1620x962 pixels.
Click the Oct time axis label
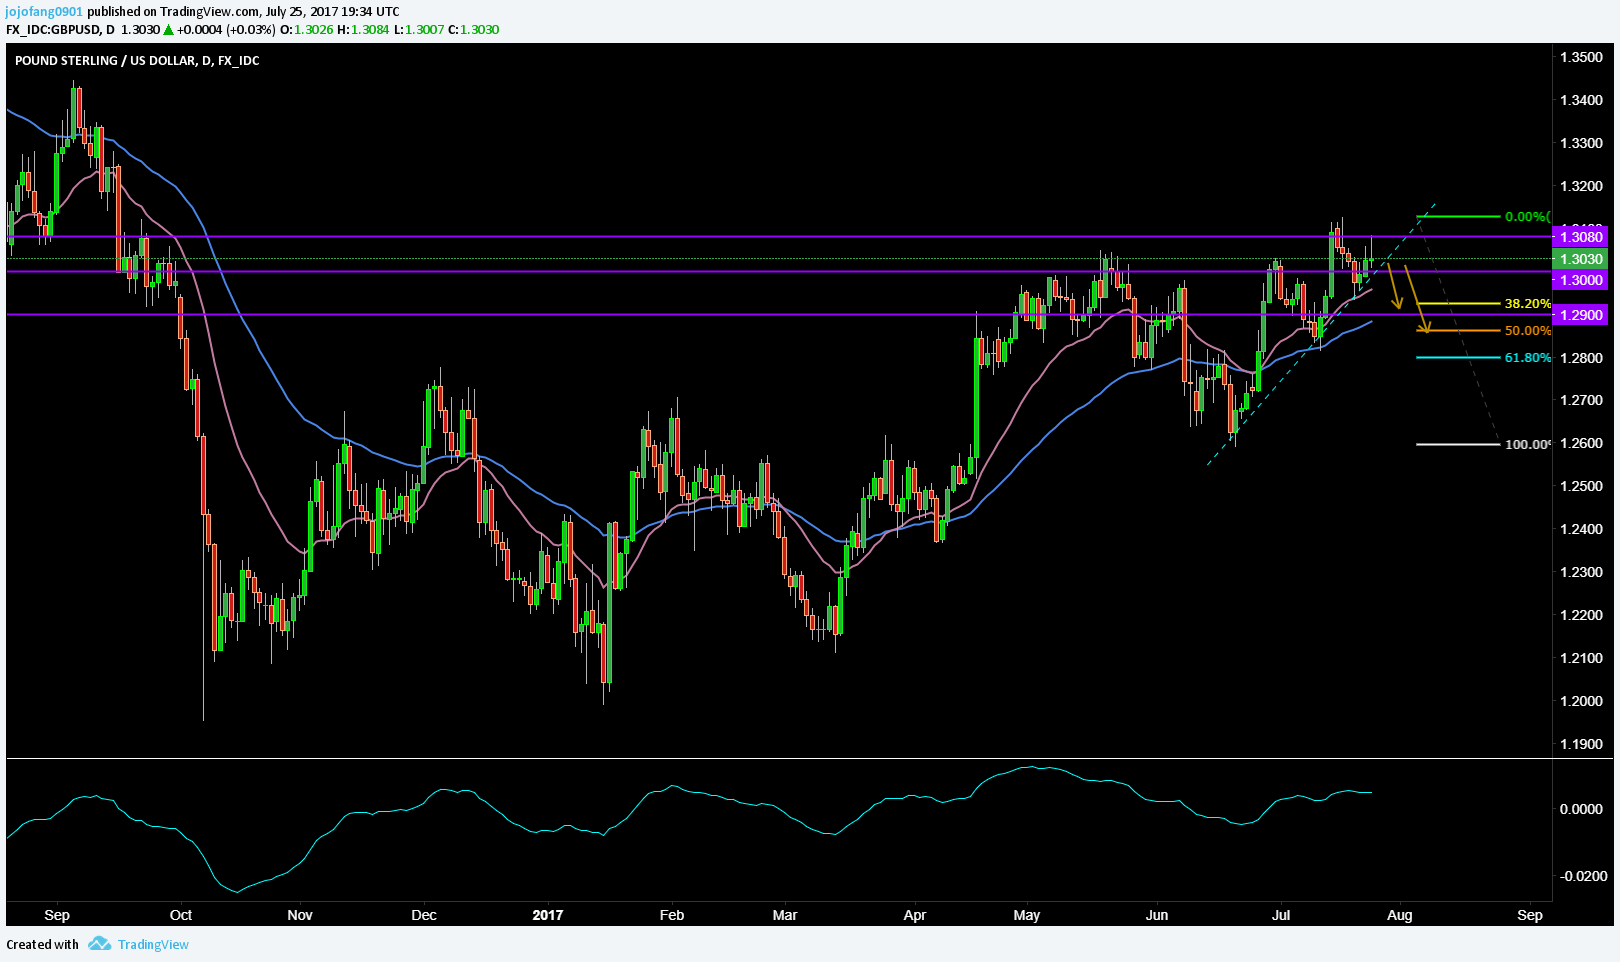click(x=181, y=915)
